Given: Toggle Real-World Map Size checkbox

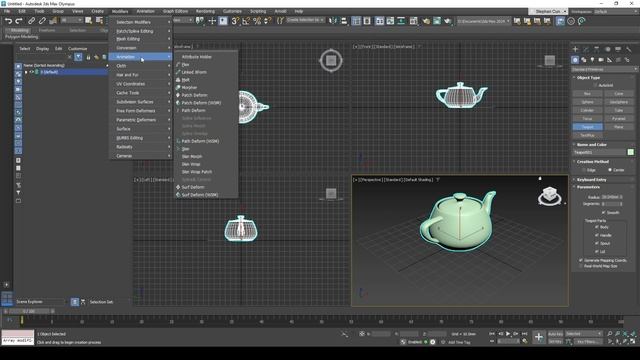Looking at the screenshot, I should pos(580,266).
